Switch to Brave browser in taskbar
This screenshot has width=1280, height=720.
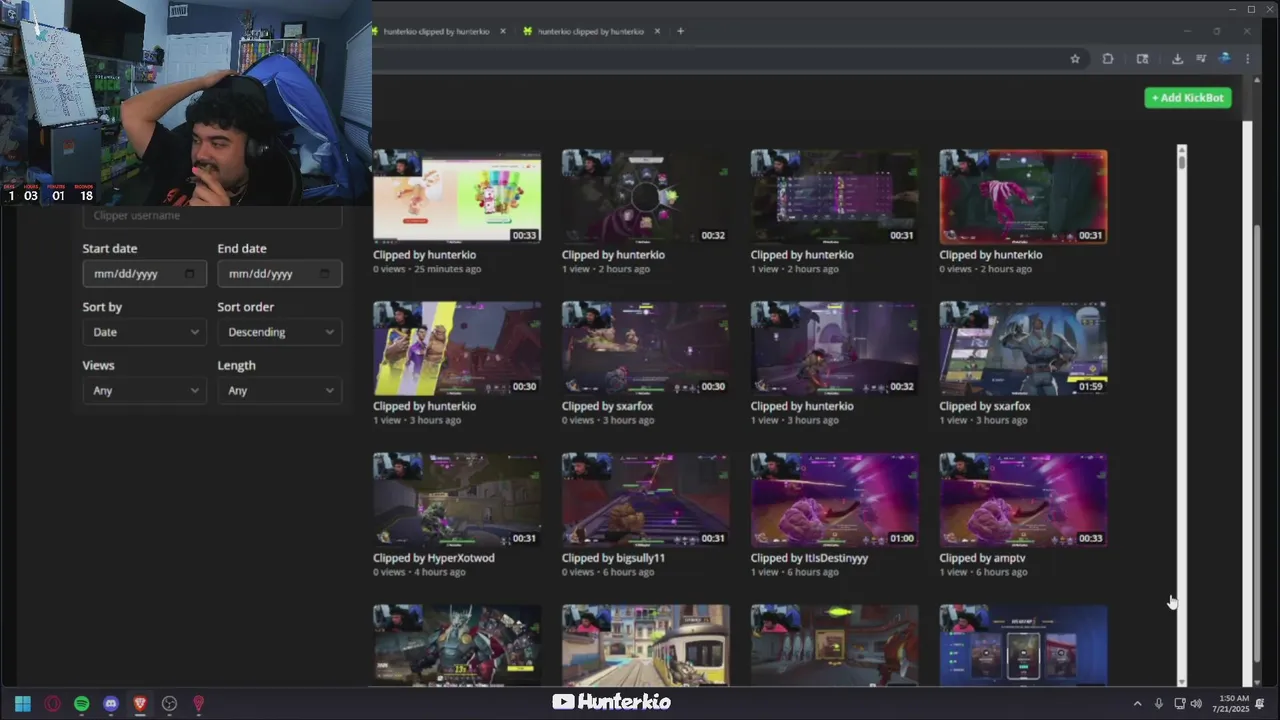pyautogui.click(x=140, y=704)
